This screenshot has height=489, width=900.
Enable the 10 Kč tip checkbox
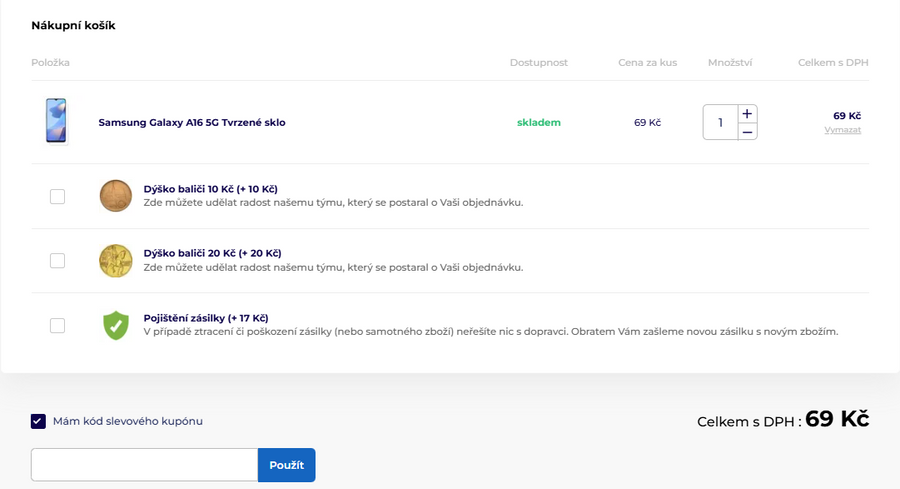pos(57,196)
